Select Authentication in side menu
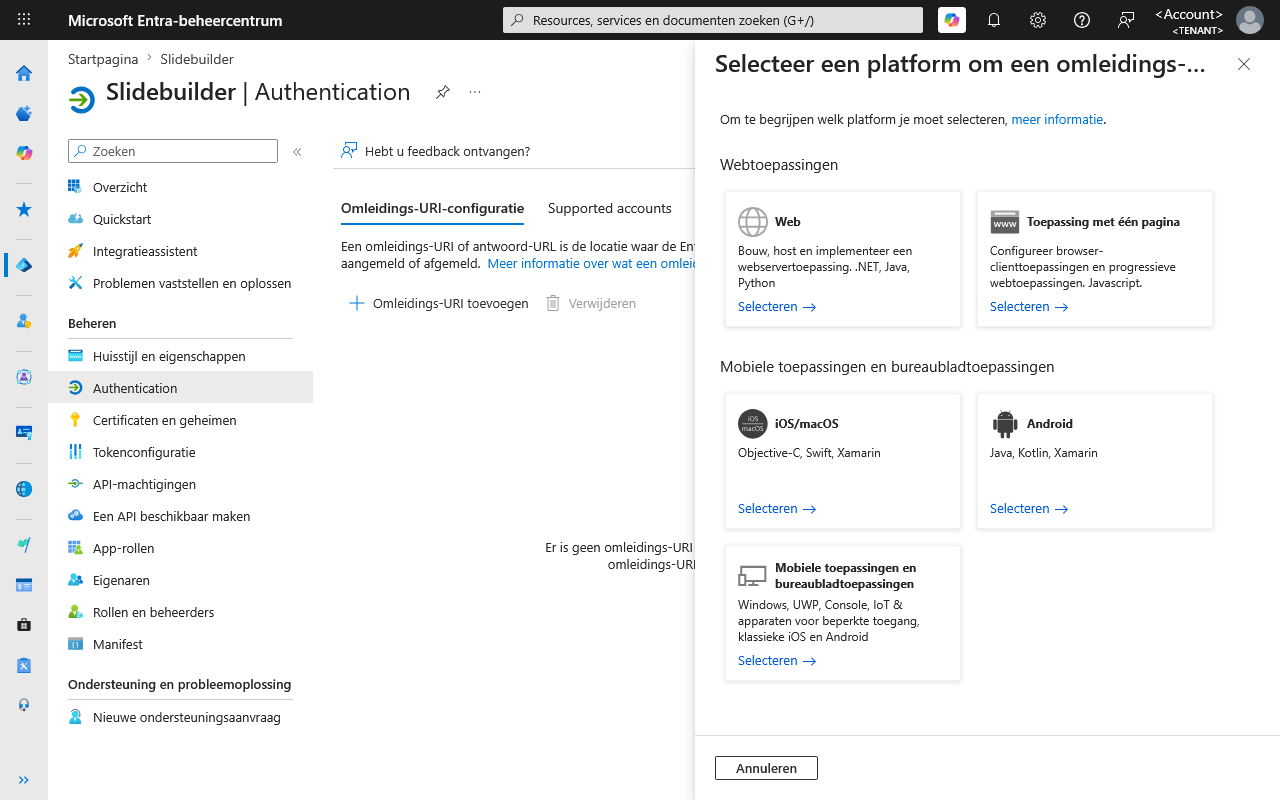Screen dimensions: 1280x800 click(180, 388)
